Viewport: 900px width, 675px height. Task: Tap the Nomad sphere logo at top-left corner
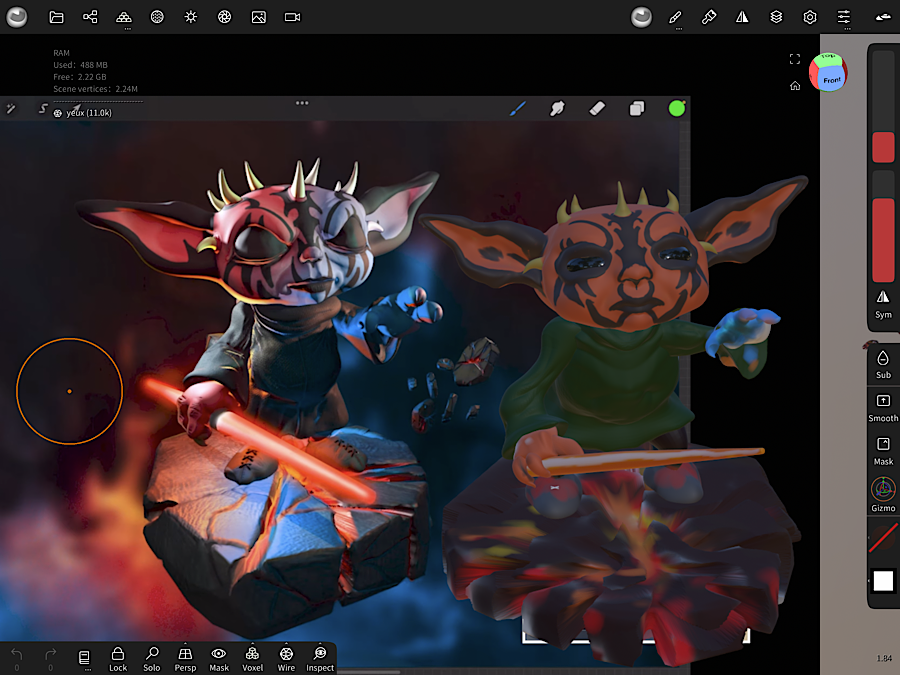[17, 17]
